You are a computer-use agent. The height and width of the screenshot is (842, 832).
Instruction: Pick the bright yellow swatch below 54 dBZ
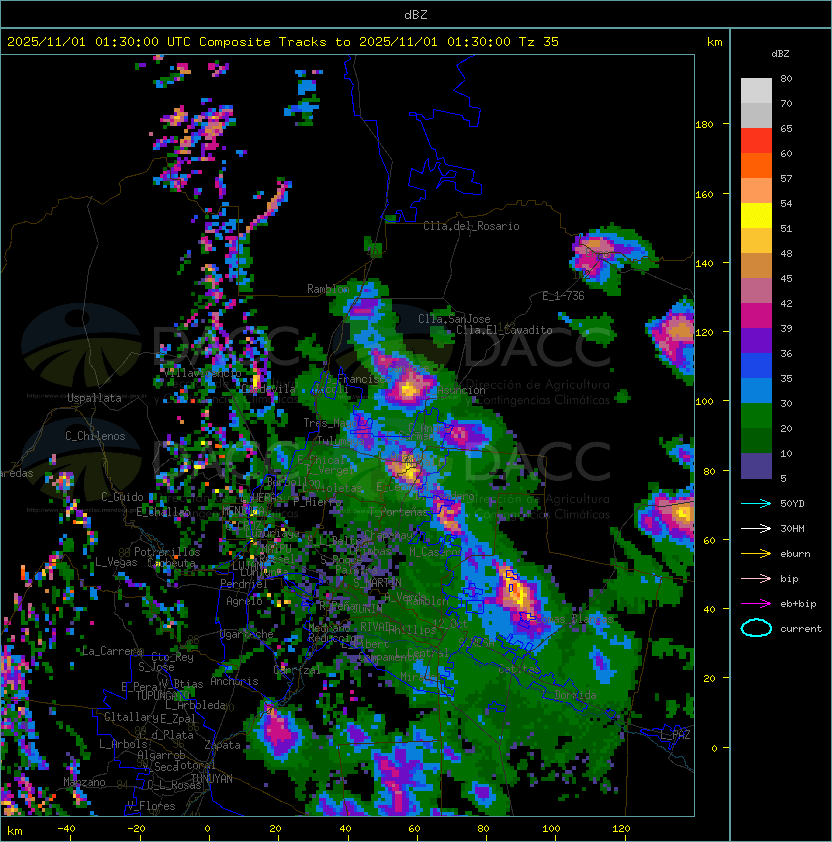click(x=756, y=216)
